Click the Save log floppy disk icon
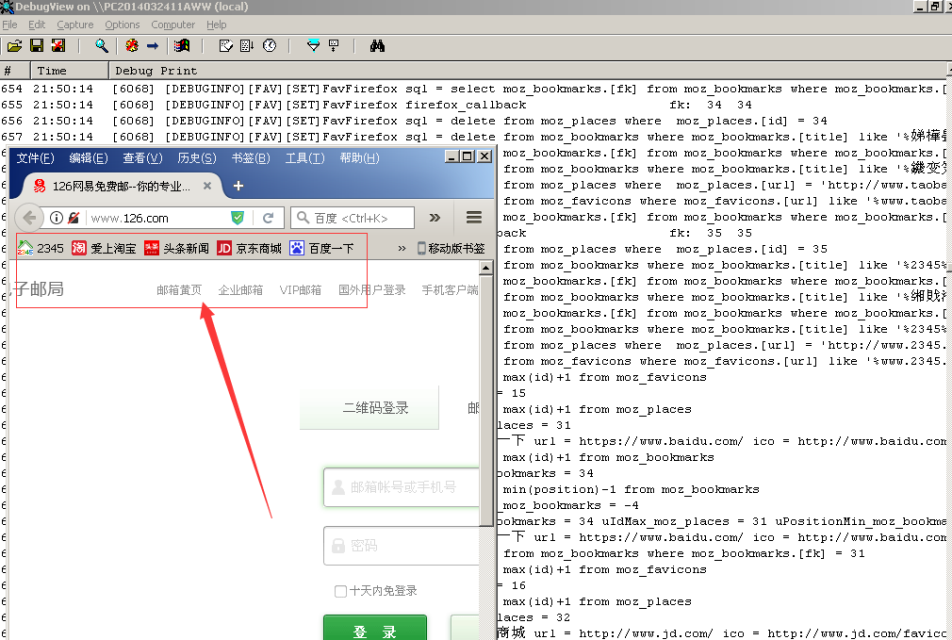This screenshot has height=640, width=952. (x=36, y=46)
